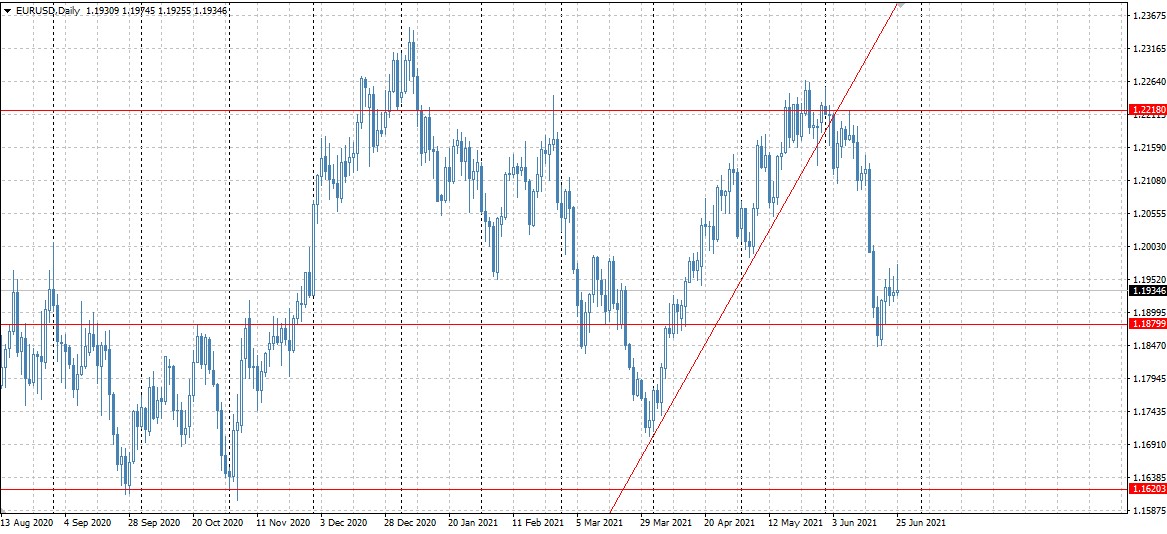
Task: Select the horizontal line at 1.18799
Action: point(564,325)
